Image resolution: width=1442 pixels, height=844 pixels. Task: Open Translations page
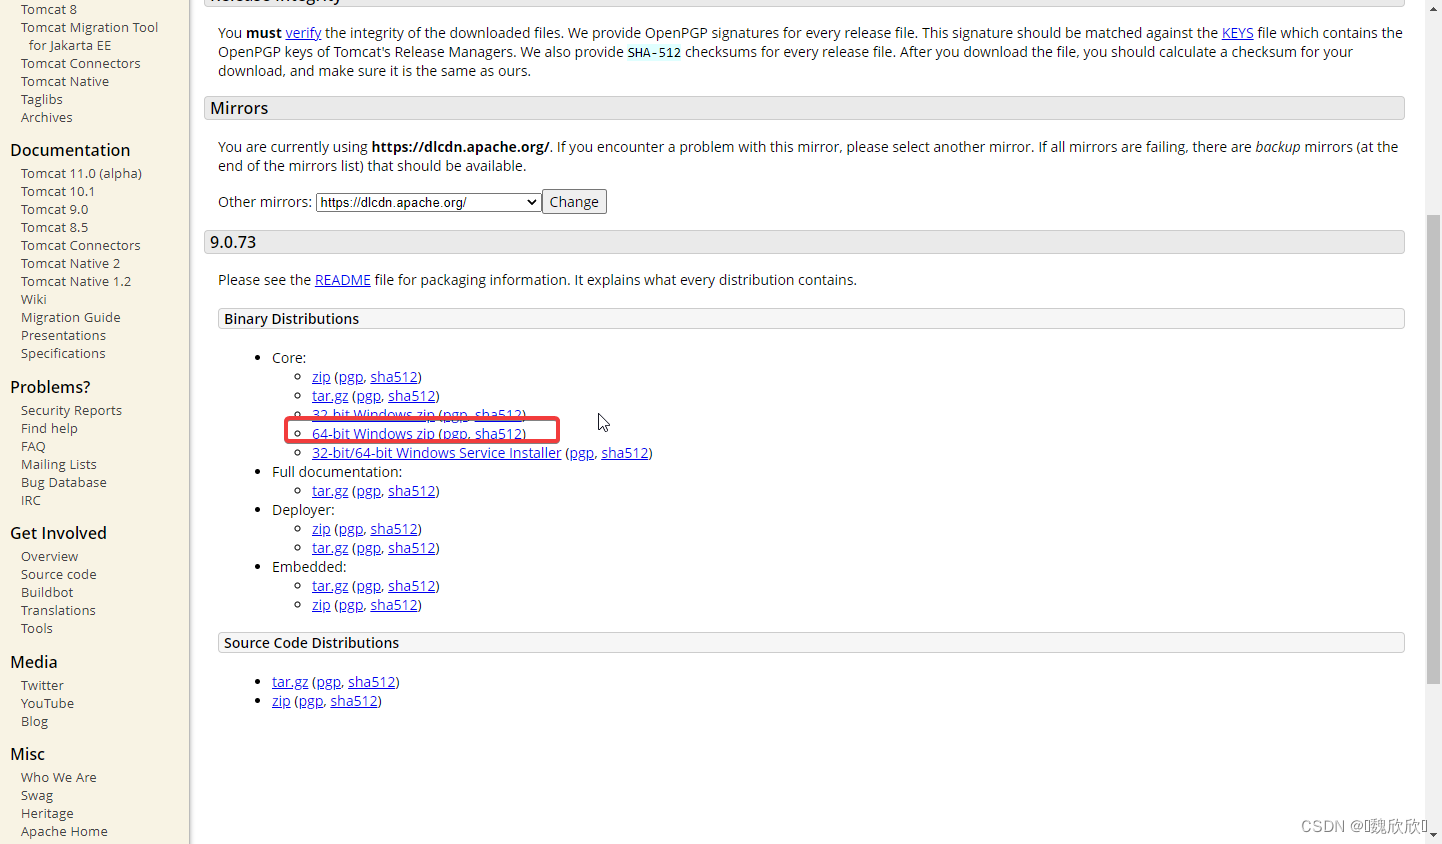58,610
